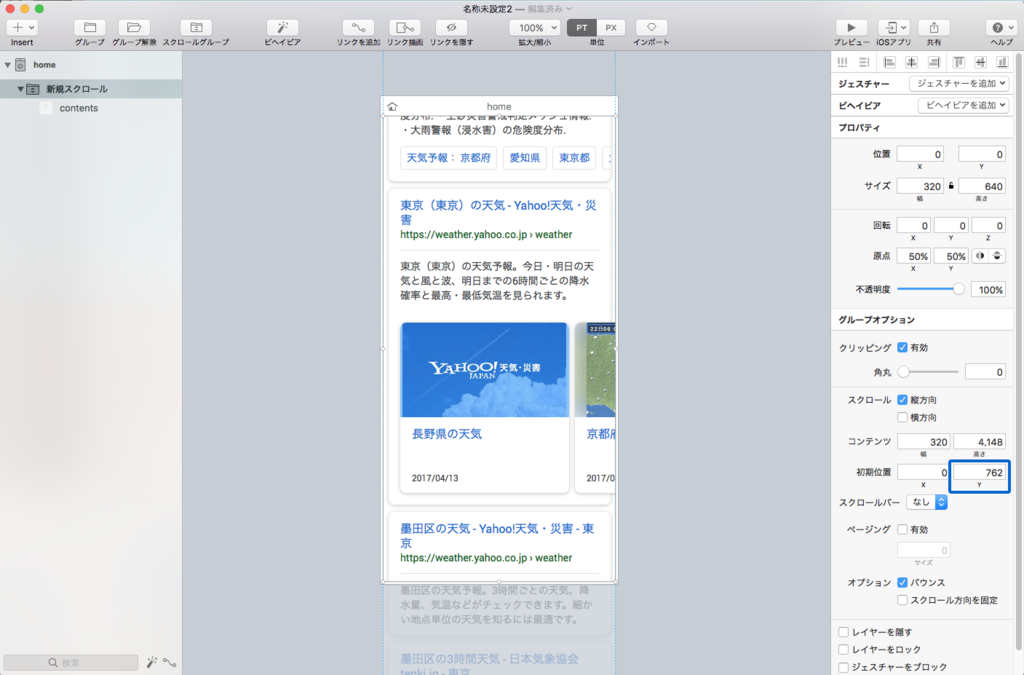Align bottom edges icon in inspector
The height and width of the screenshot is (675, 1024).
pyautogui.click(x=1002, y=62)
